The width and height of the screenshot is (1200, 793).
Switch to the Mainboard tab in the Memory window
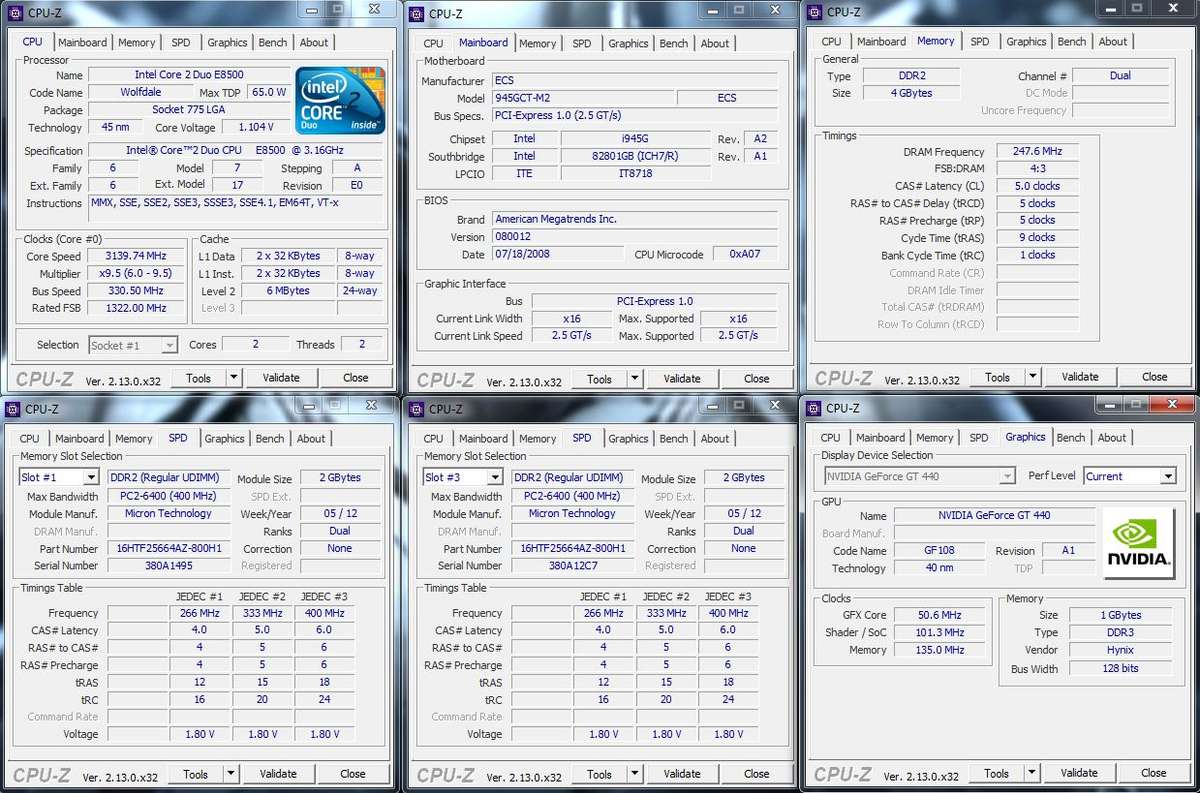[x=881, y=41]
